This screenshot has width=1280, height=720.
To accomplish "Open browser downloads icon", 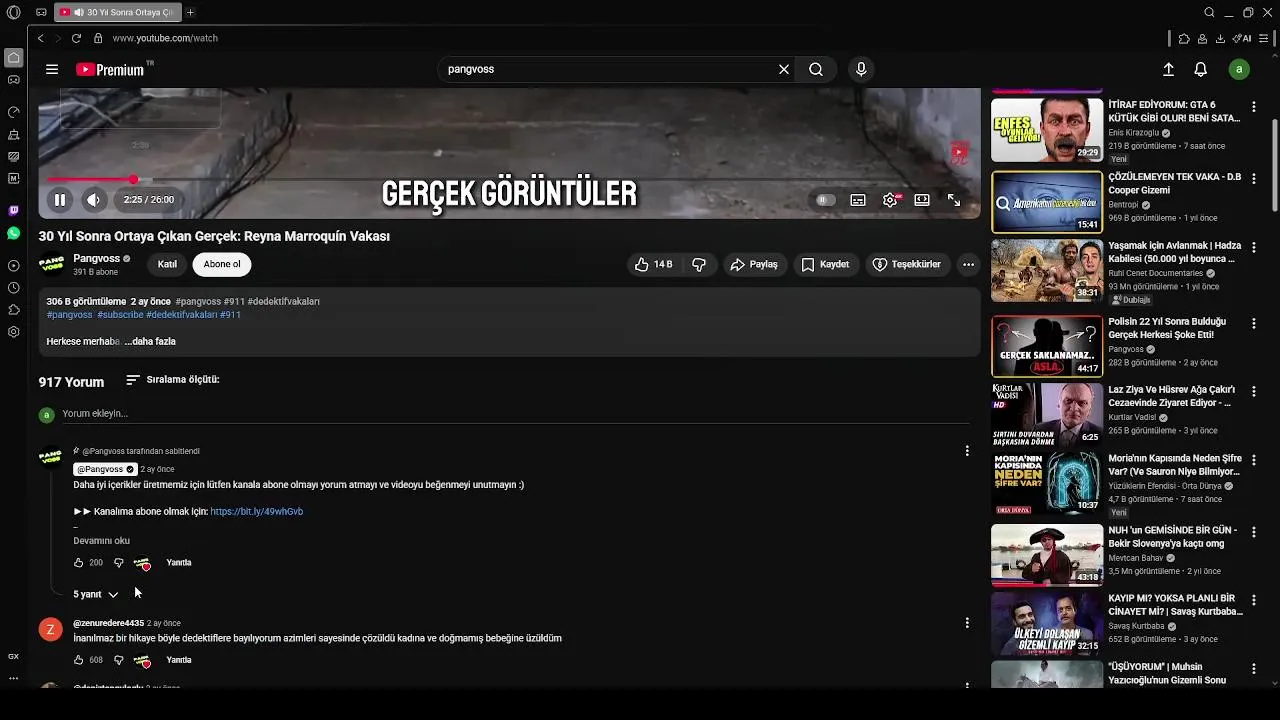I will pyautogui.click(x=1220, y=38).
